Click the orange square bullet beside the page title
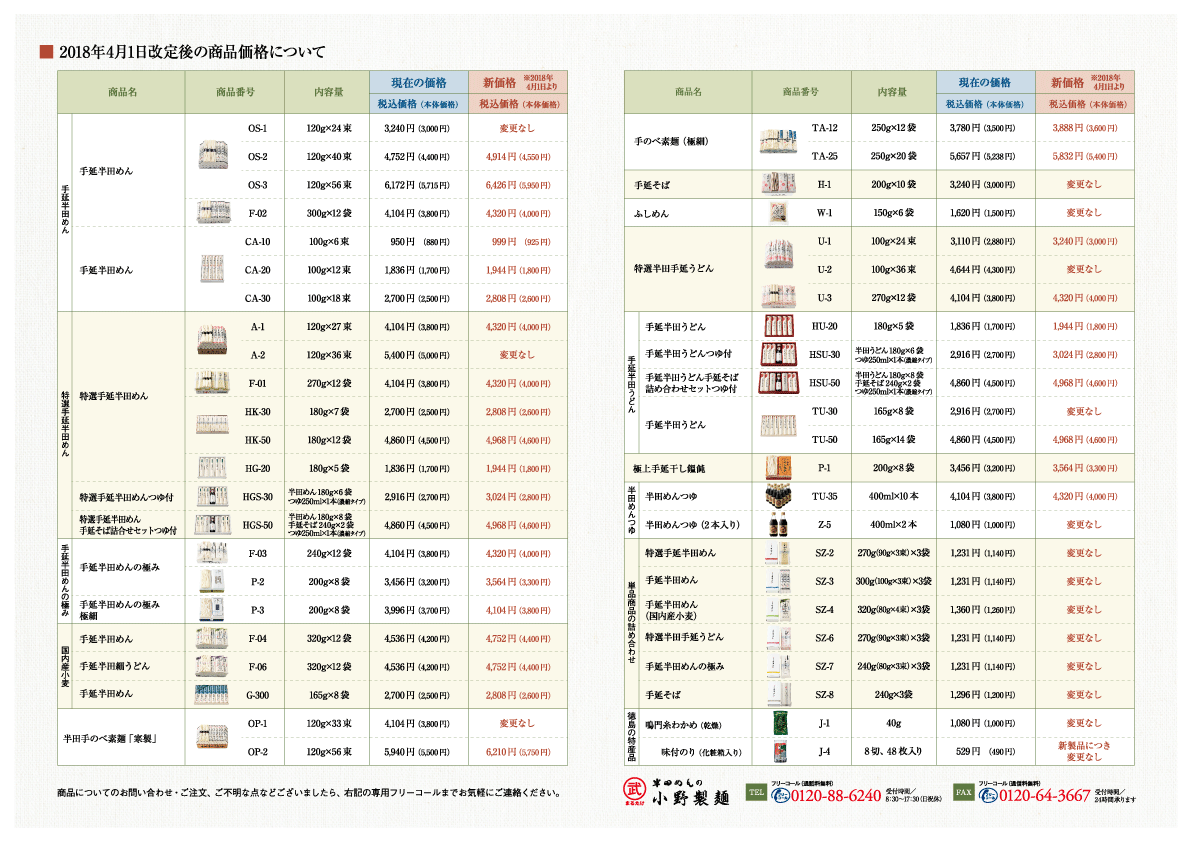The width and height of the screenshot is (1191, 842). click(x=45, y=52)
